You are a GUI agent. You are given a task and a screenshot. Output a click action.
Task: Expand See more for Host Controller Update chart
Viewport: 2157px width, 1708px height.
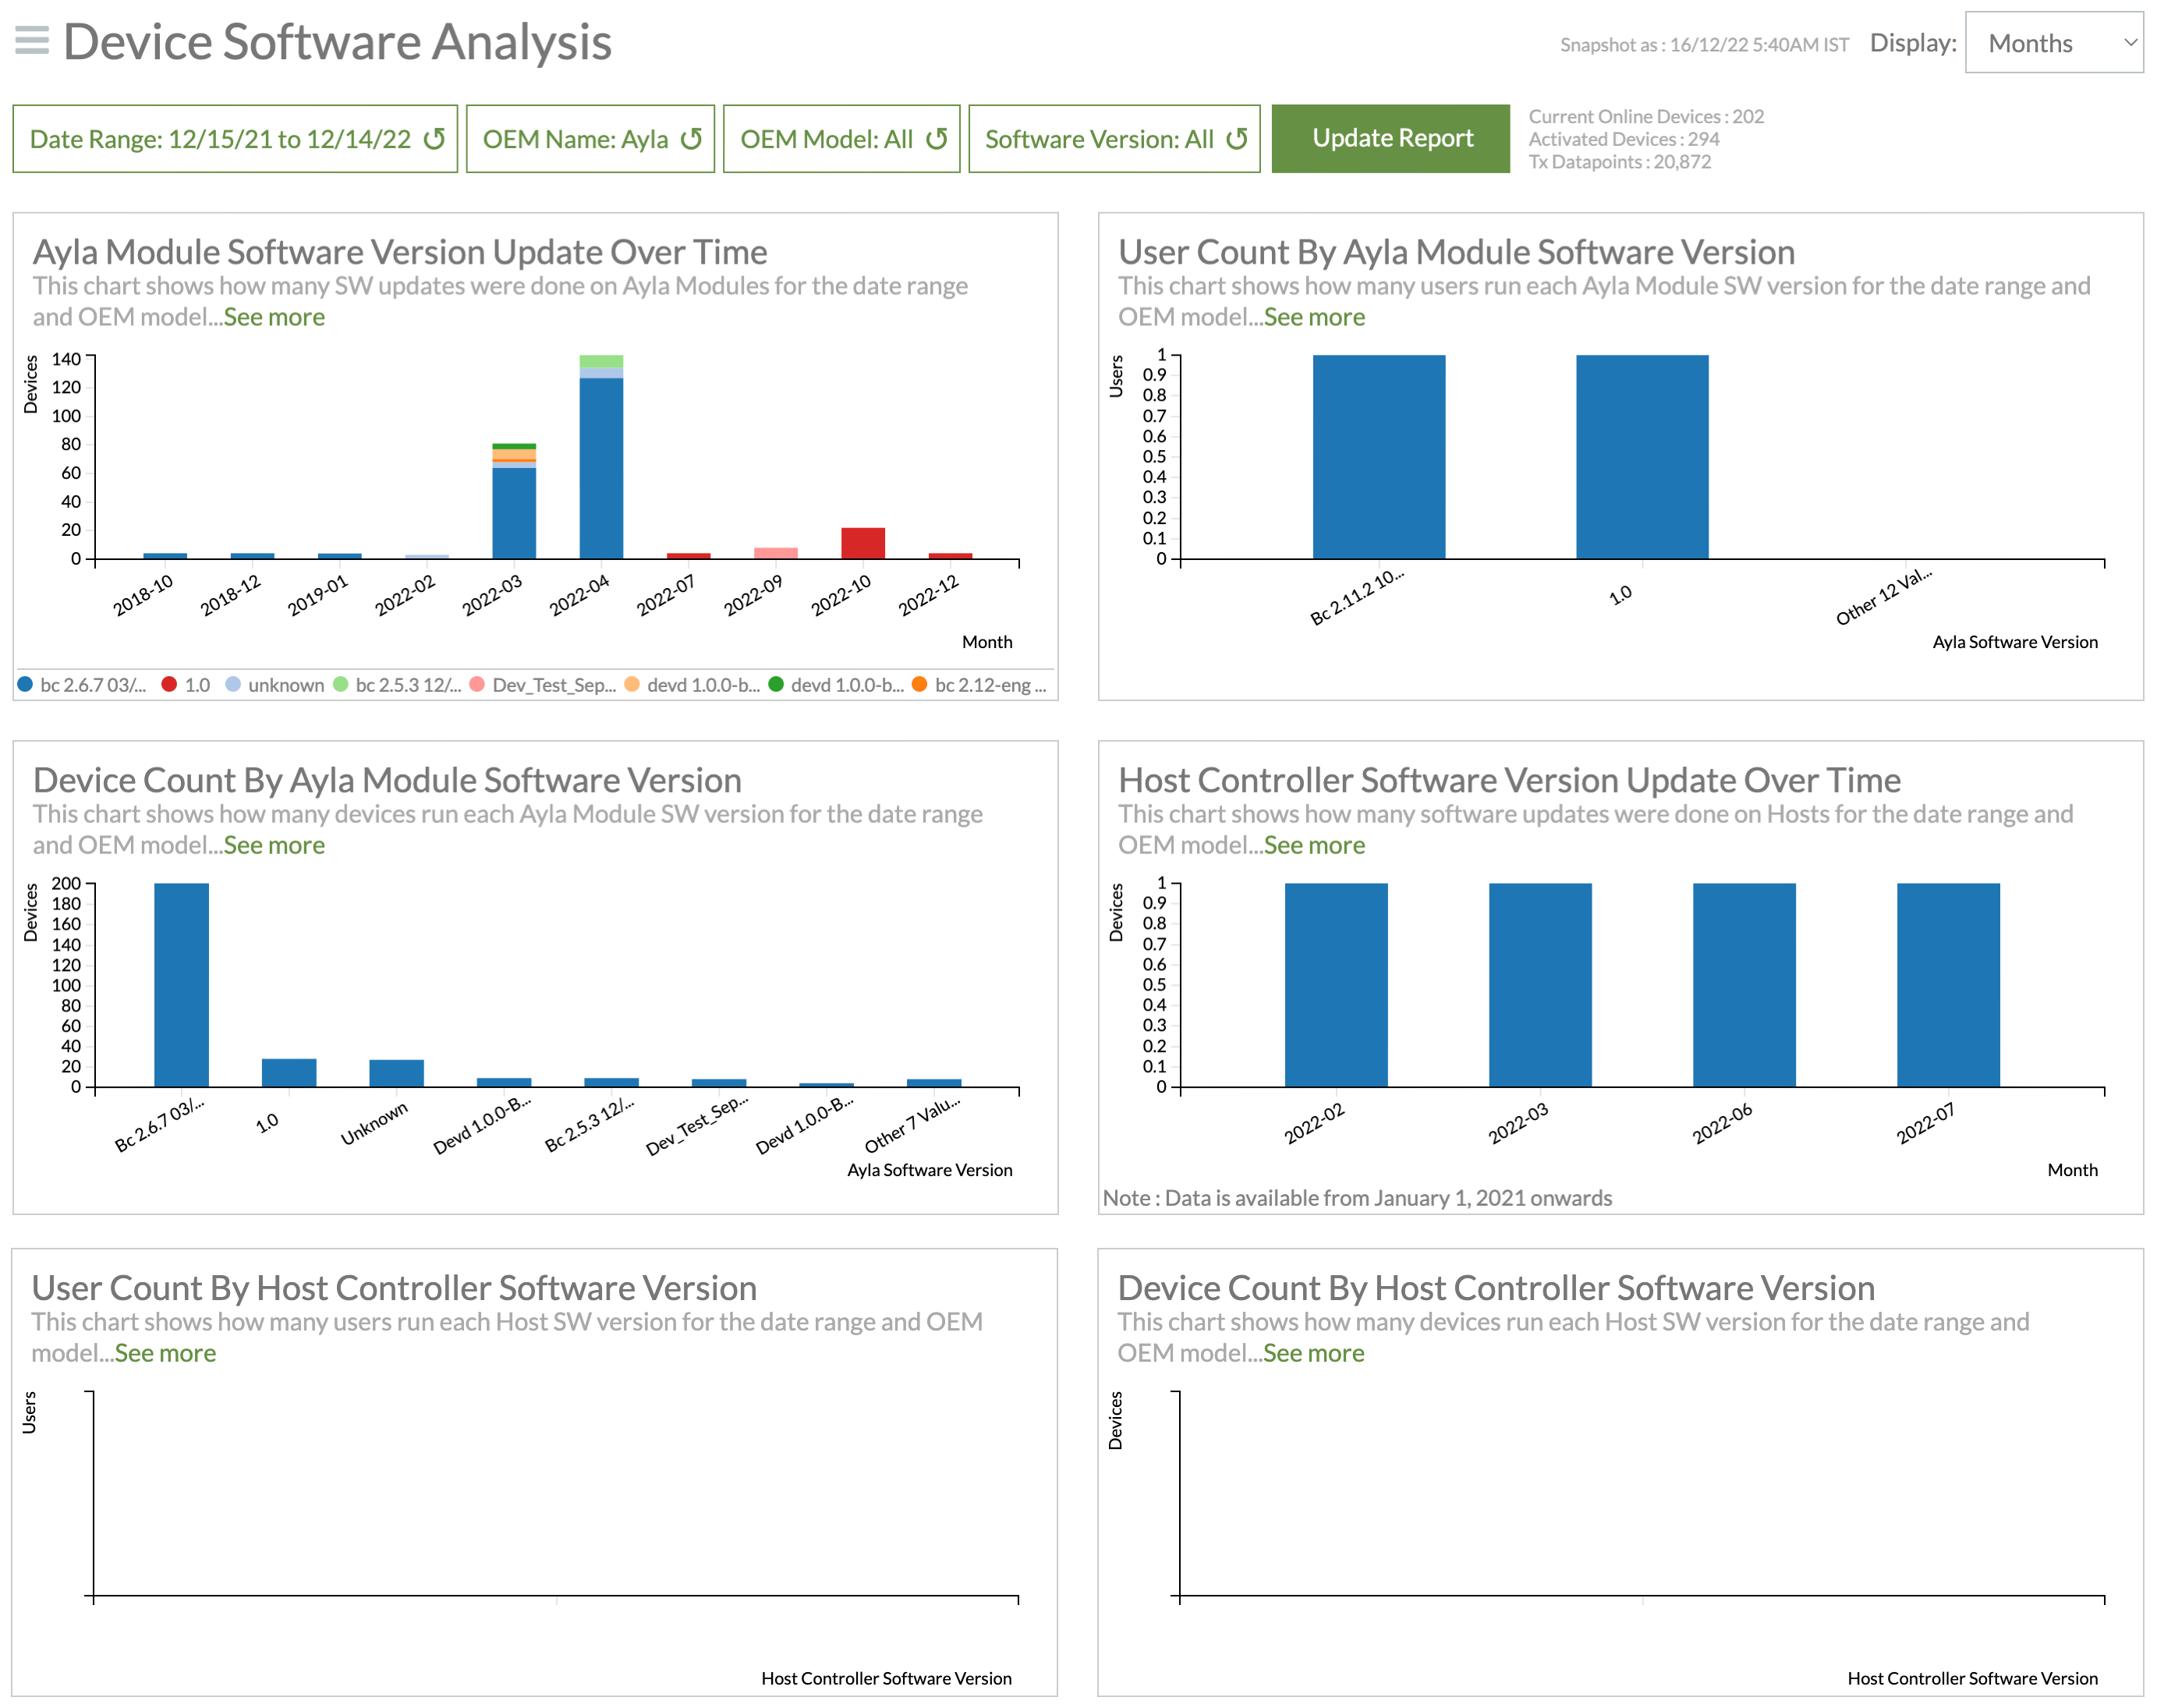[x=1313, y=845]
